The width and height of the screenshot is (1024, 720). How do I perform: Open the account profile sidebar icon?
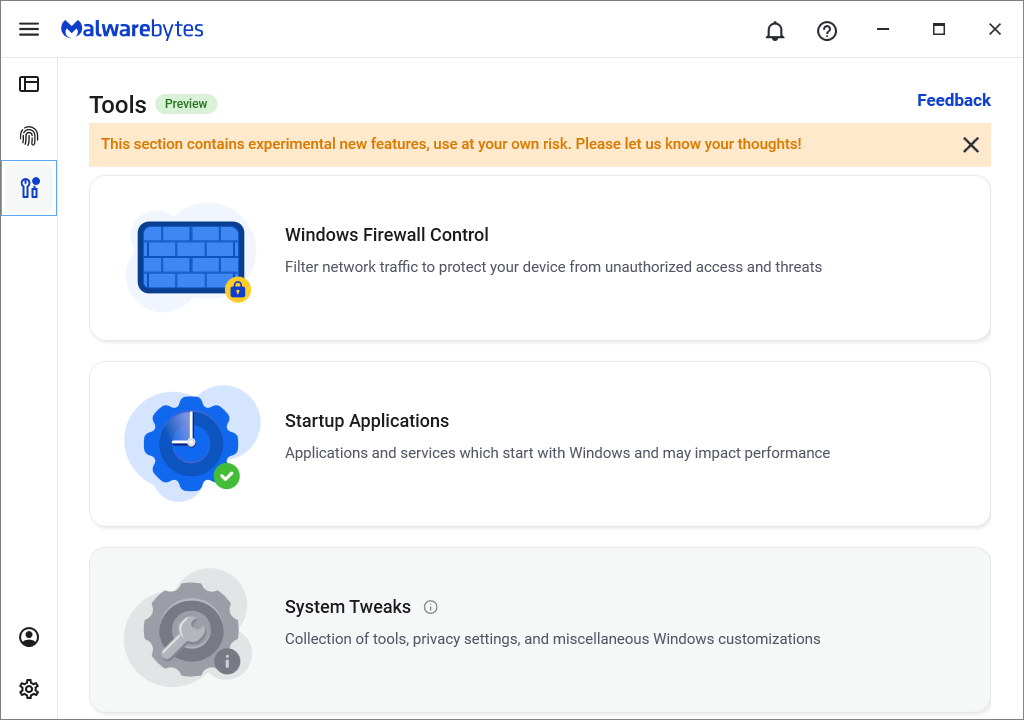click(29, 637)
